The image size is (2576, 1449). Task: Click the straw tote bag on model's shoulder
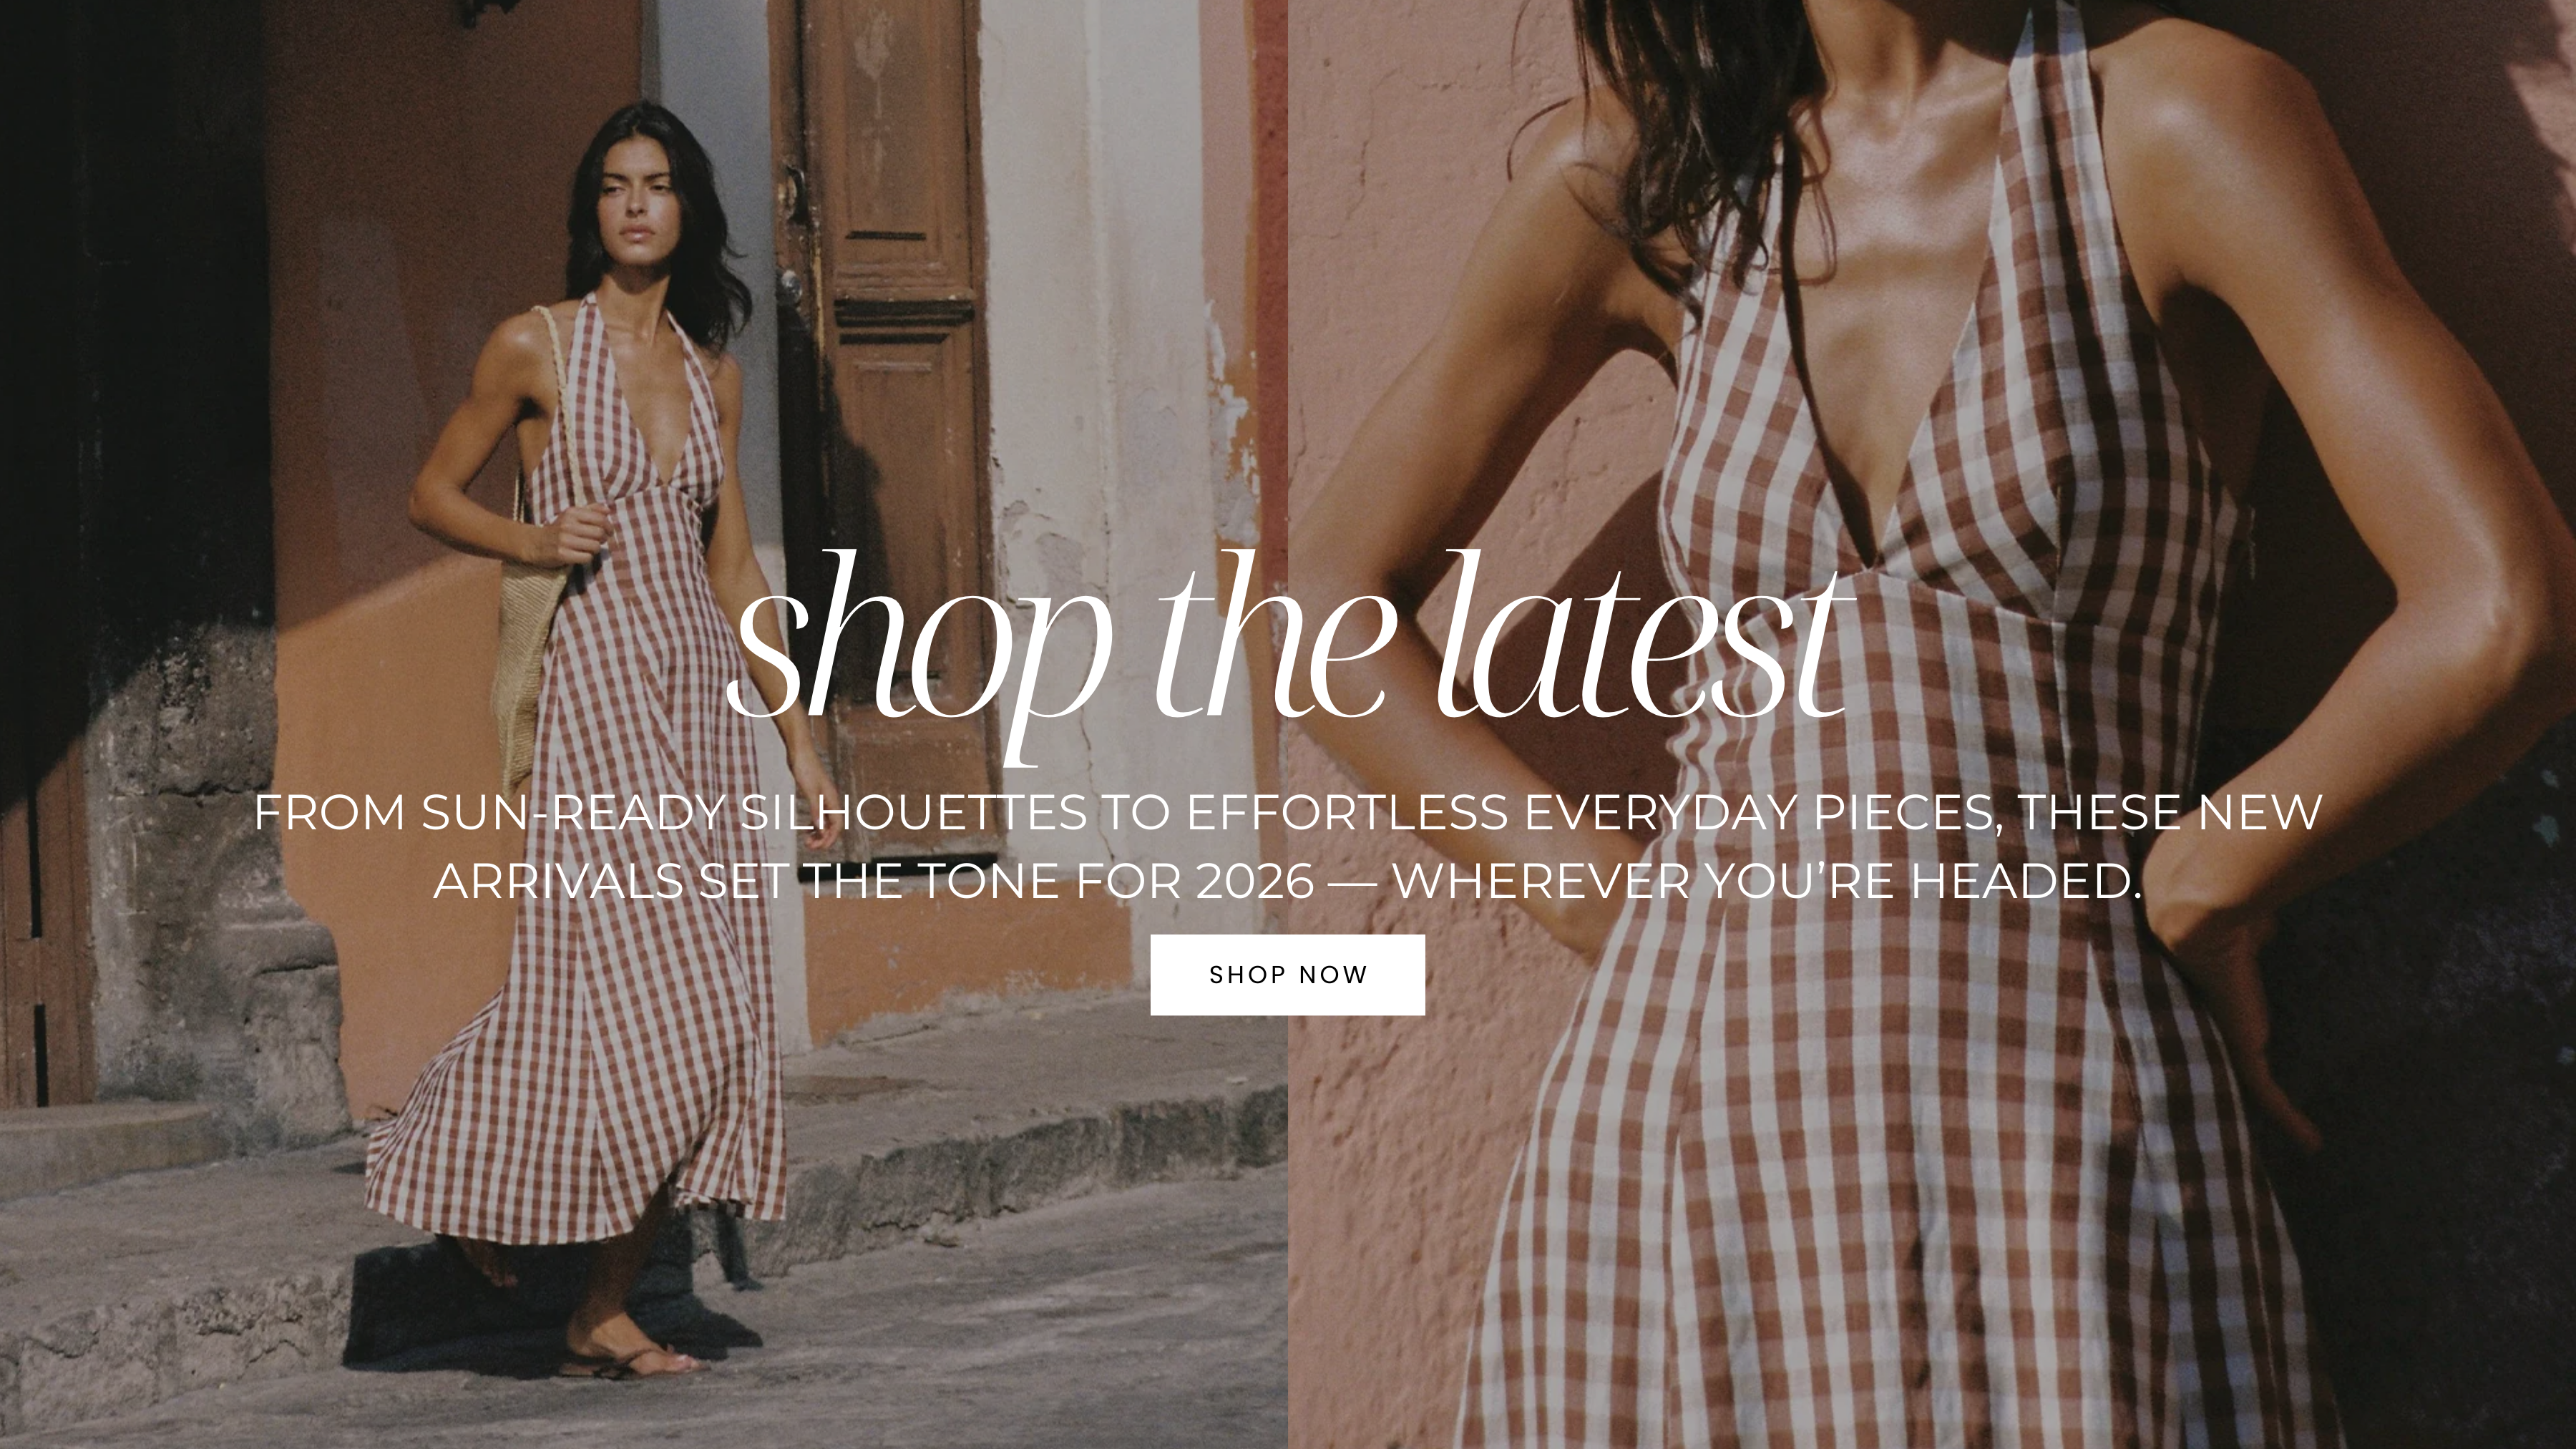click(x=530, y=620)
